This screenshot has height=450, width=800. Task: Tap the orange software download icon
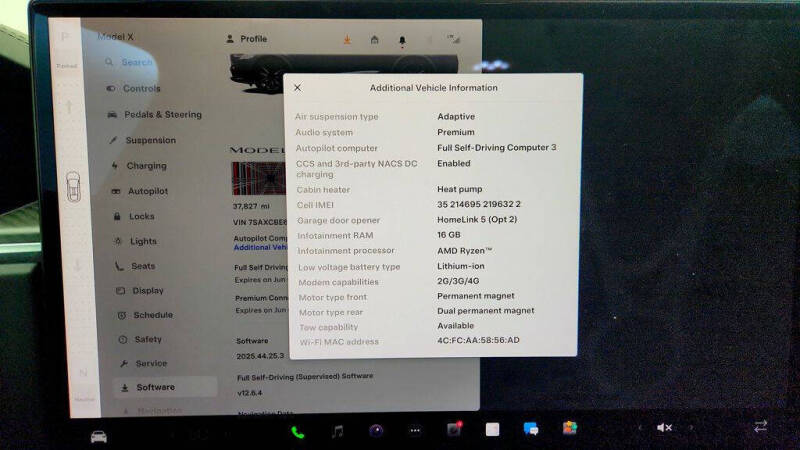347,40
